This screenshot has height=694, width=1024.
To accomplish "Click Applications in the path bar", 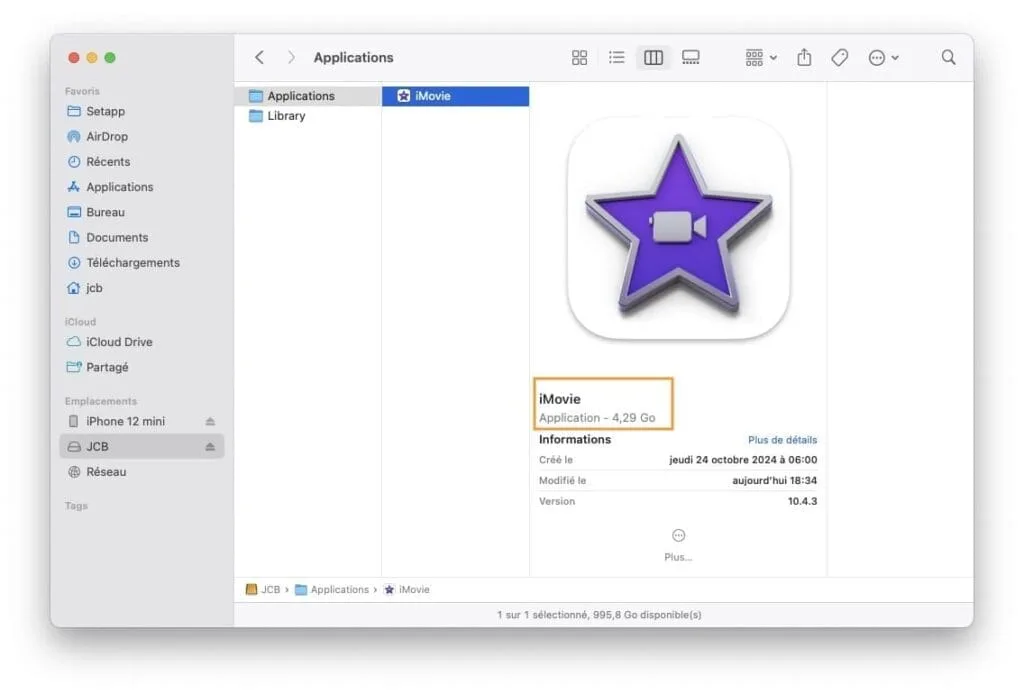I will point(332,590).
